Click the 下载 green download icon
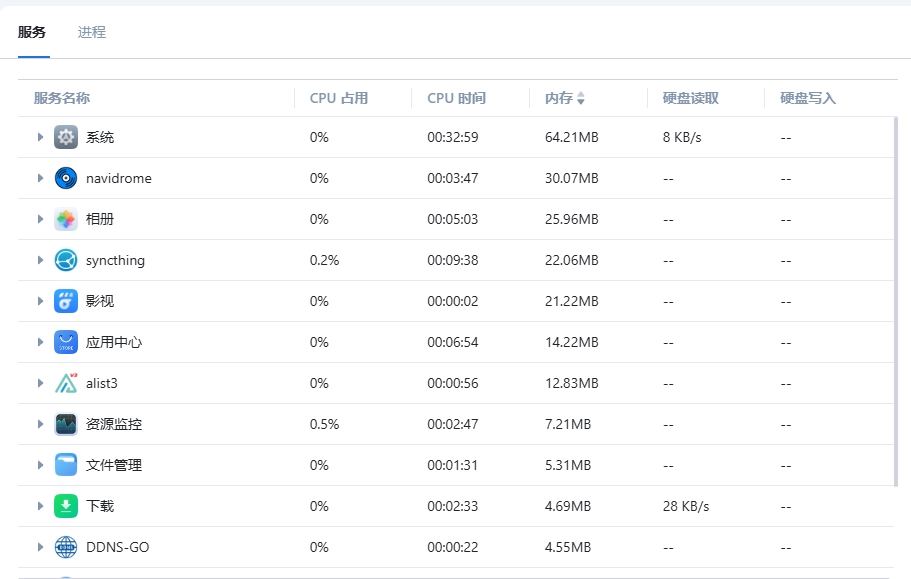This screenshot has height=579, width=911. (x=66, y=506)
